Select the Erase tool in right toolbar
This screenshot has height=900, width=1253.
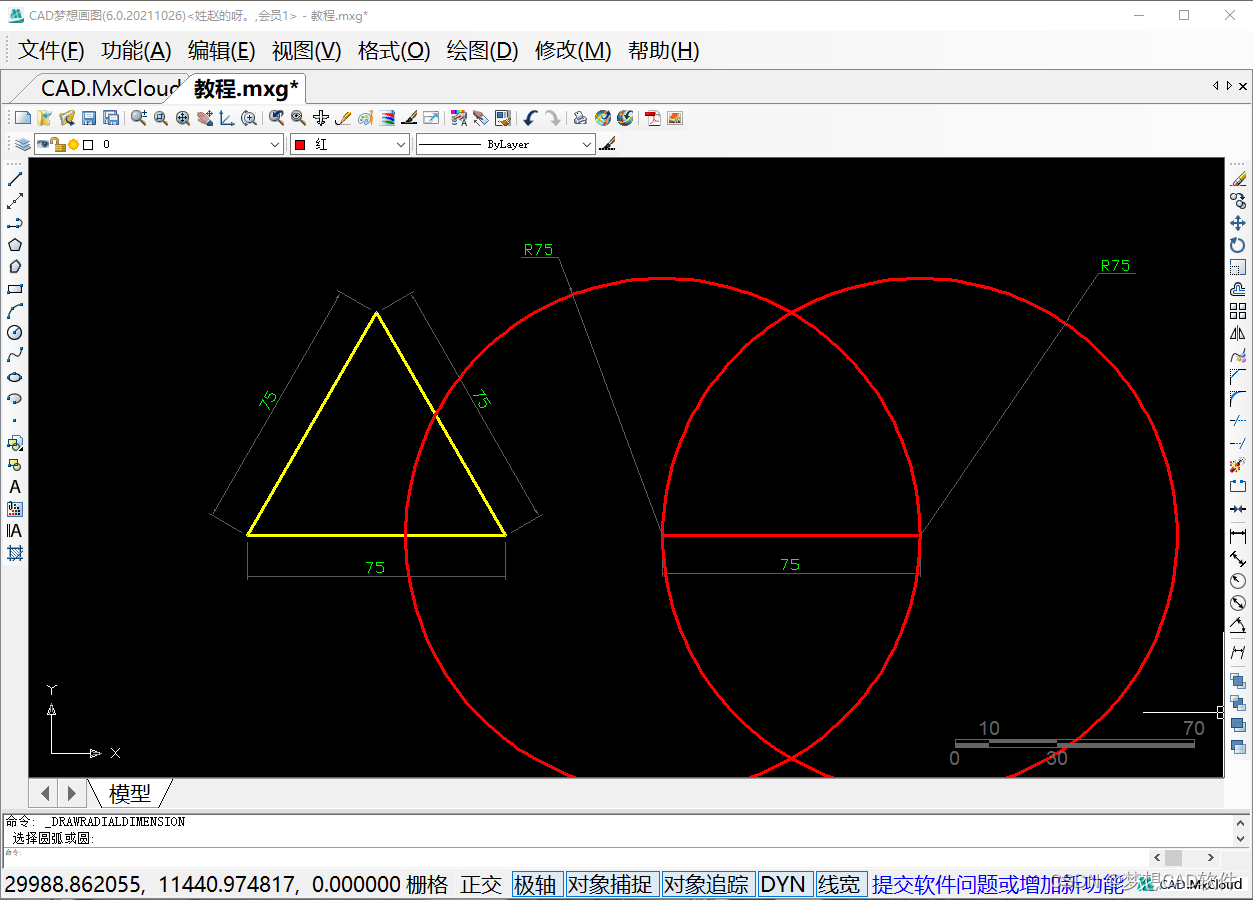(x=1238, y=179)
